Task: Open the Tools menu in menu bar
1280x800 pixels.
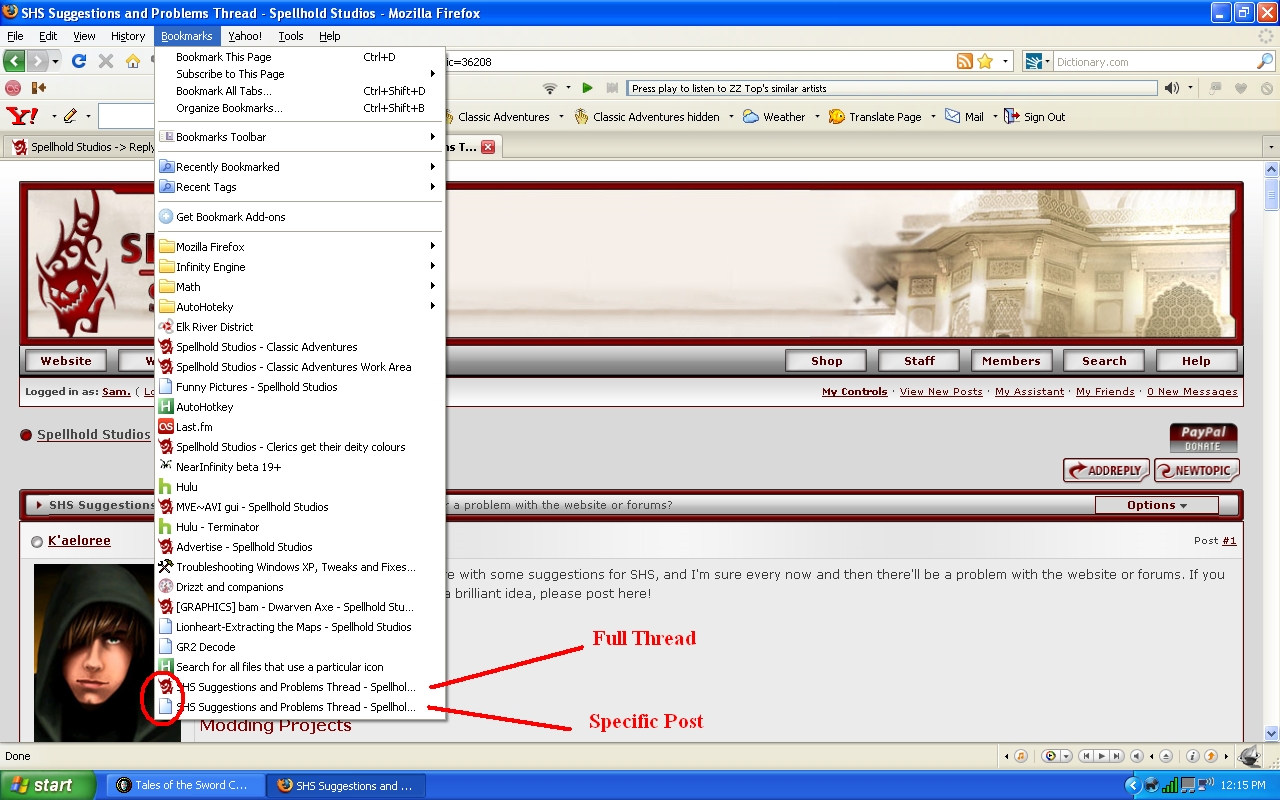Action: 291,36
